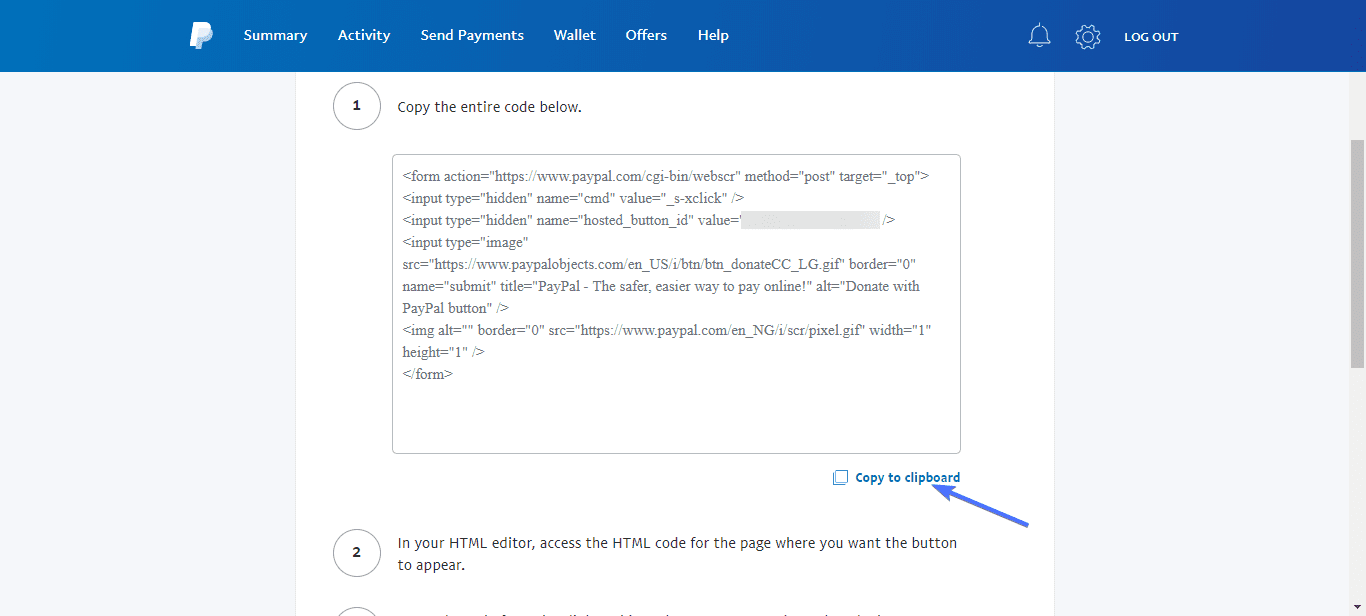Click the code line containing name="cmd"
This screenshot has width=1366, height=616.
[573, 198]
